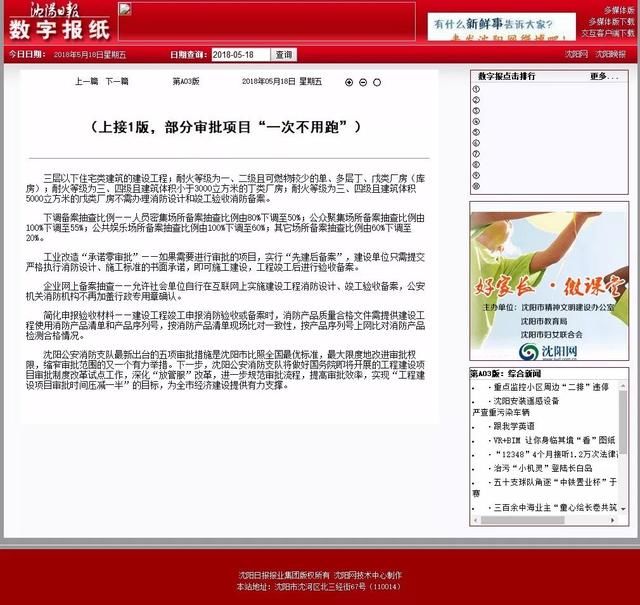Click the 第A03版: 综合新闻 section title
Screen dimensions: 640x605
tap(505, 374)
